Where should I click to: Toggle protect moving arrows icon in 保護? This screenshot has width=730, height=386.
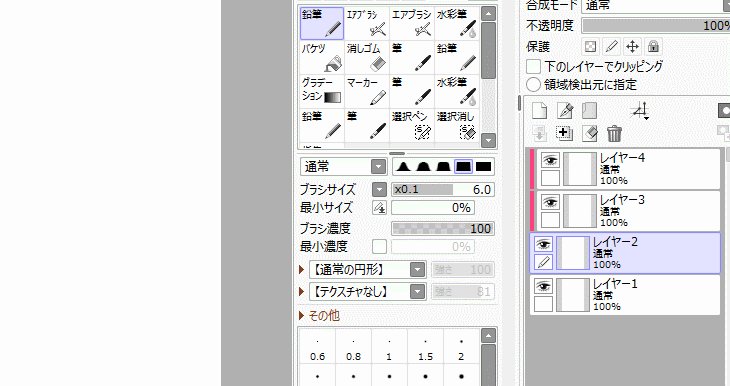632,47
